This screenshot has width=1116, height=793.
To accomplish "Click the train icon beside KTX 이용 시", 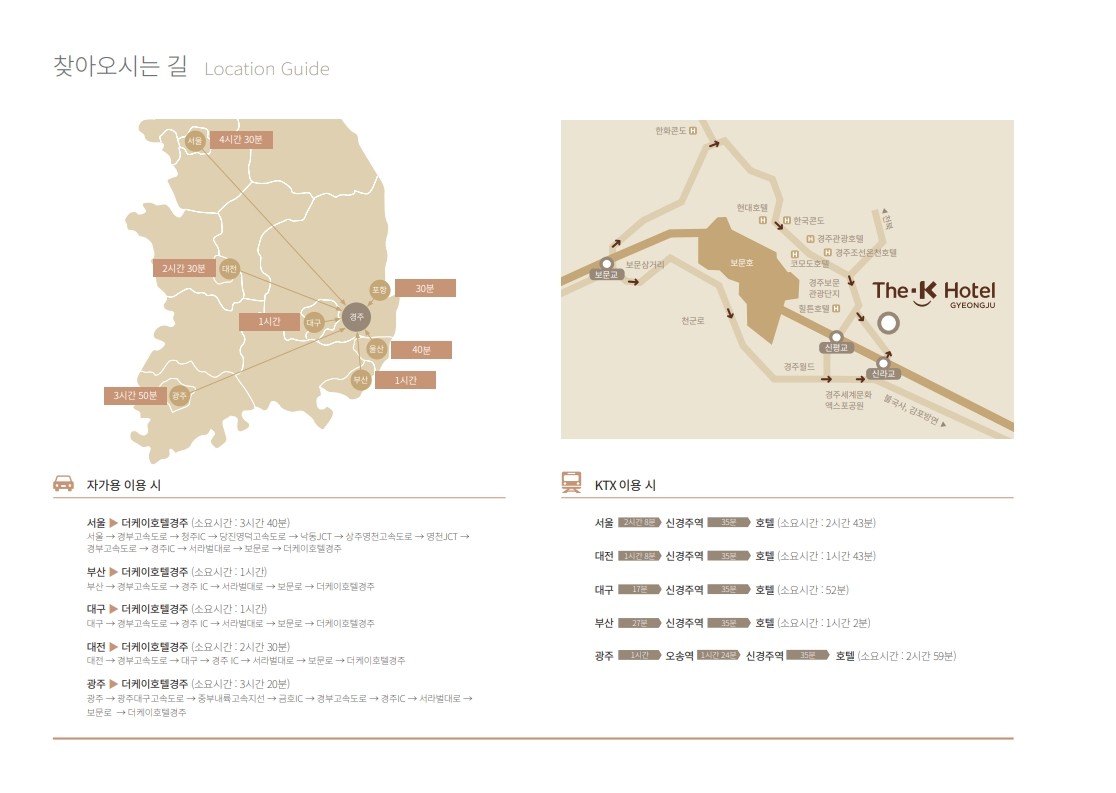I will [x=571, y=484].
